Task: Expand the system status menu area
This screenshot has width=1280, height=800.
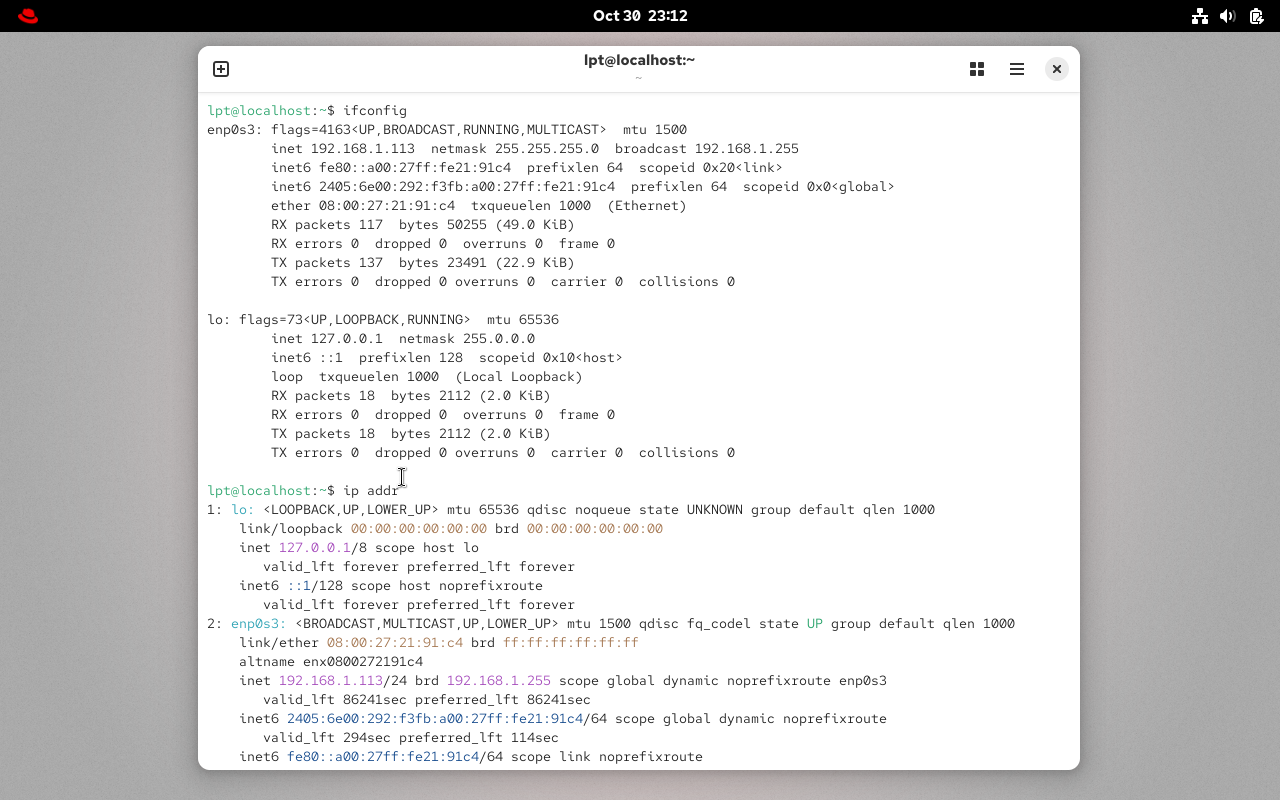Action: 1228,16
